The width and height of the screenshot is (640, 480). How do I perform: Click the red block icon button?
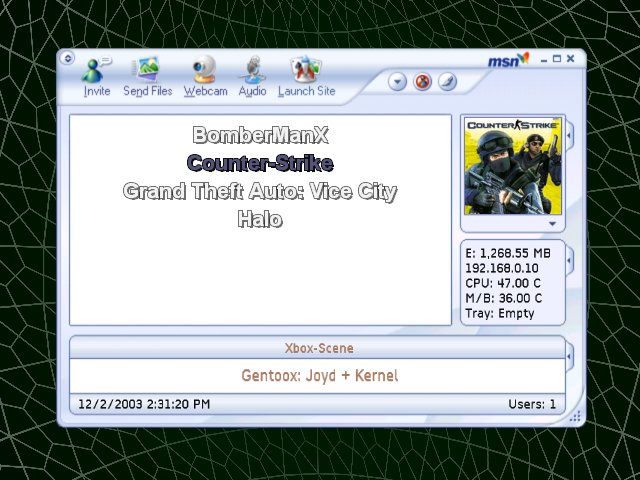coord(422,82)
